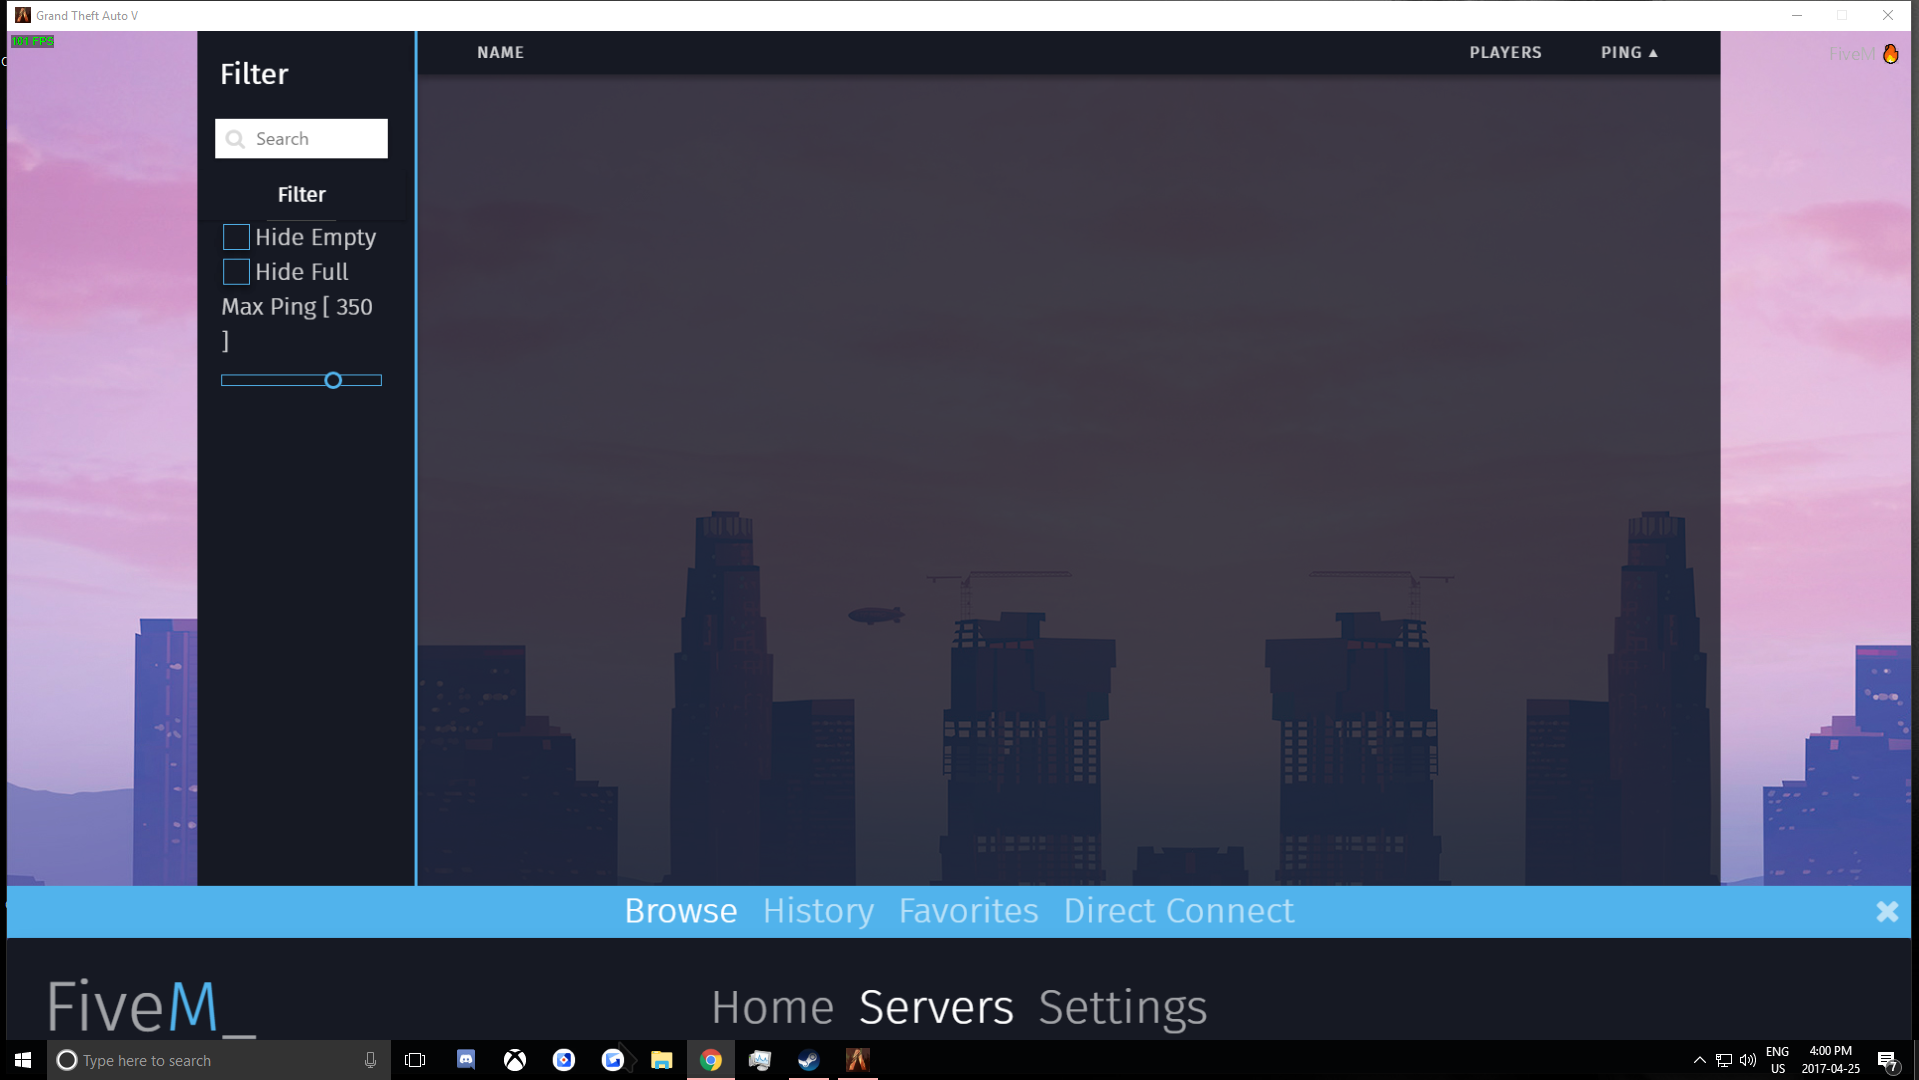Open Task View from the taskbar
The height and width of the screenshot is (1080, 1919).
415,1060
